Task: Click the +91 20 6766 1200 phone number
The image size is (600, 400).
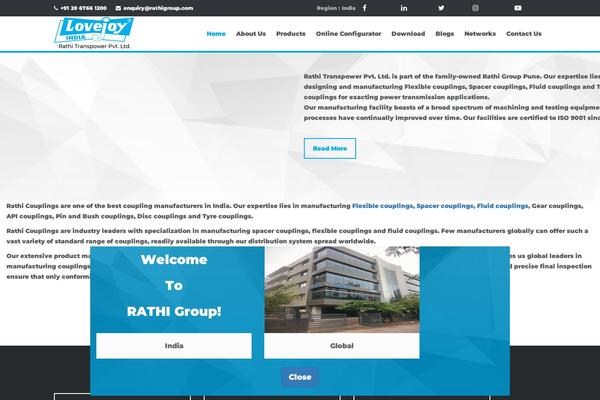Action: (83, 8)
